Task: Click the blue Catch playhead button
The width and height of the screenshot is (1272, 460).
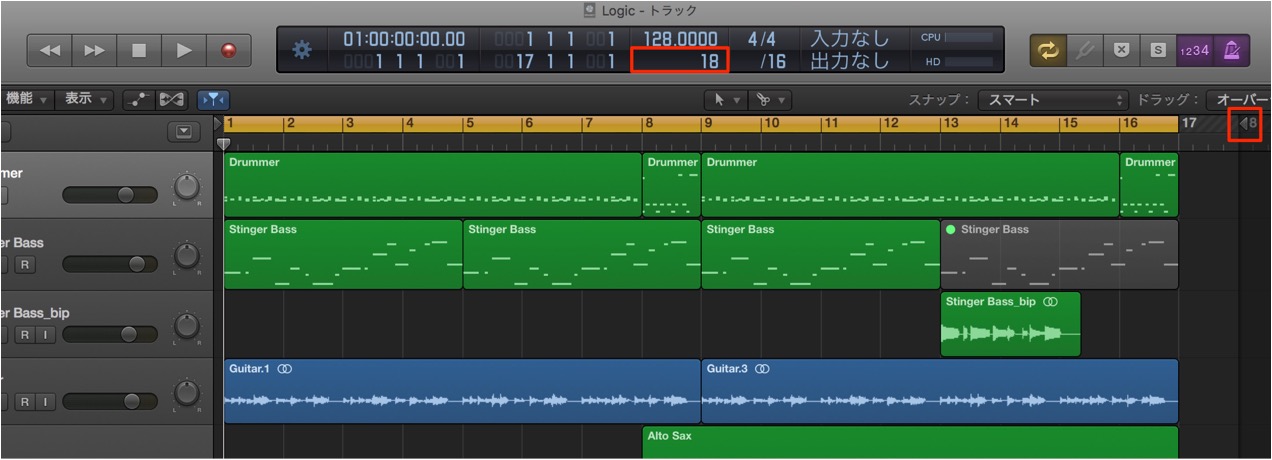Action: pos(212,99)
